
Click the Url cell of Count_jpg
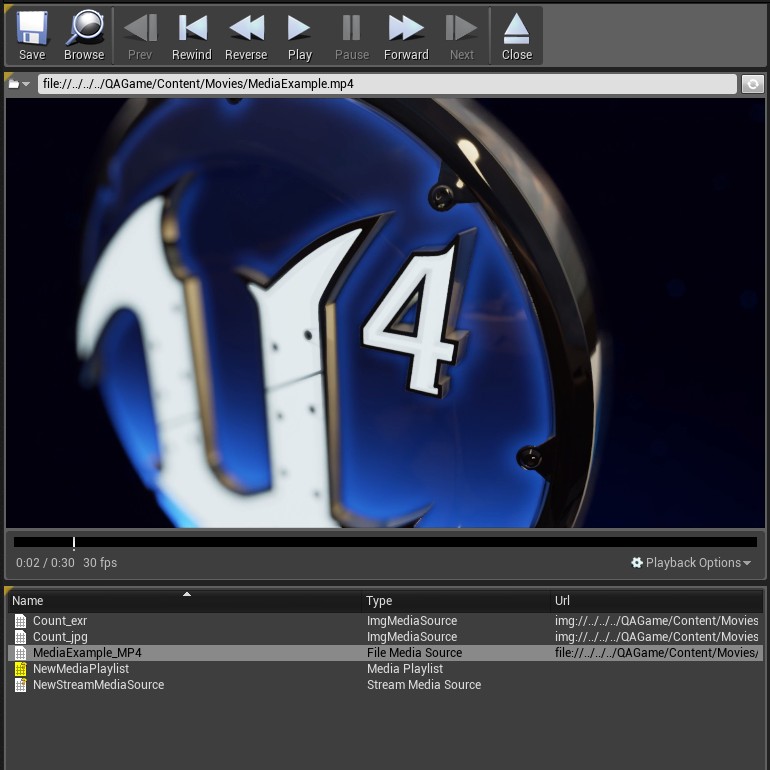657,637
